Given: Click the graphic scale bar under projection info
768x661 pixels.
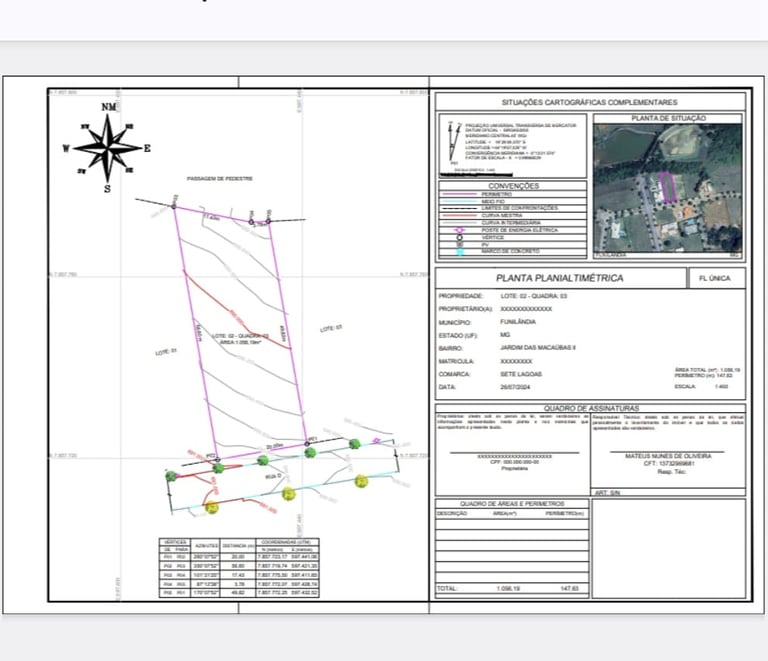Looking at the screenshot, I should 476,174.
